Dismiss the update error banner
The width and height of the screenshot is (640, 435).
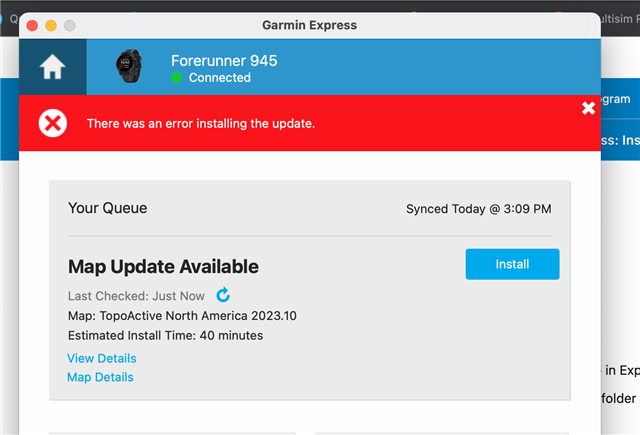tap(588, 108)
